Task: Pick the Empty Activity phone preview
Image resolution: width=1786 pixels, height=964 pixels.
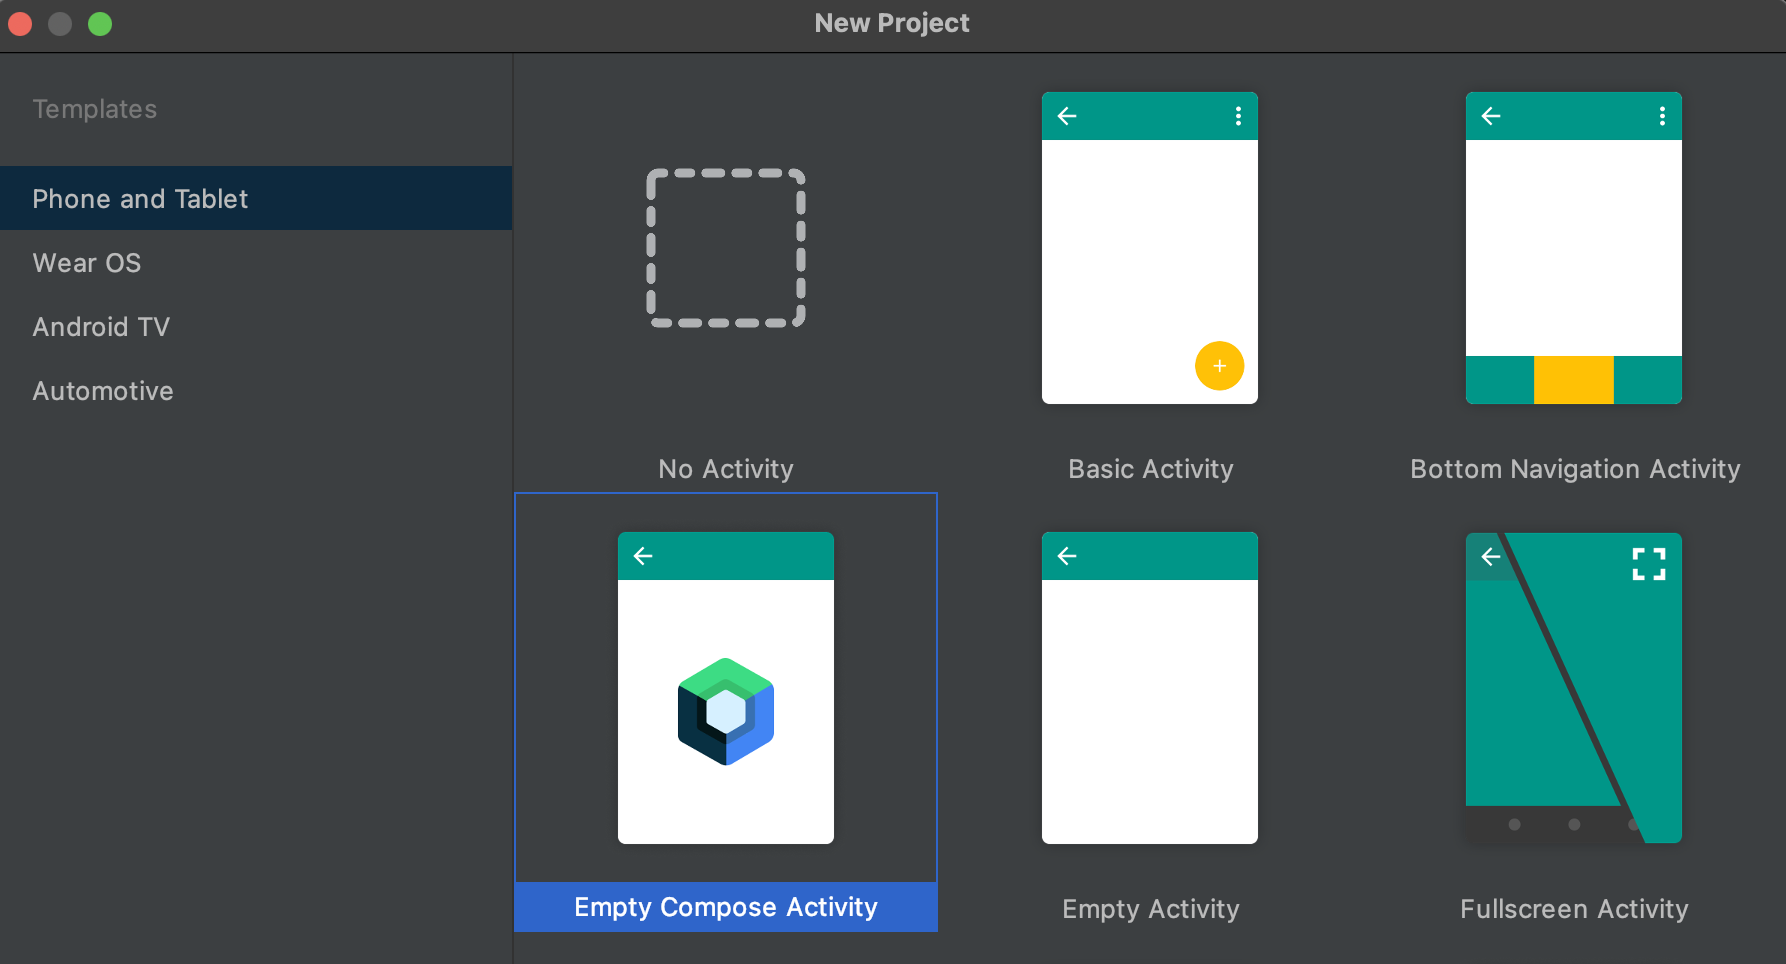Action: [x=1150, y=688]
